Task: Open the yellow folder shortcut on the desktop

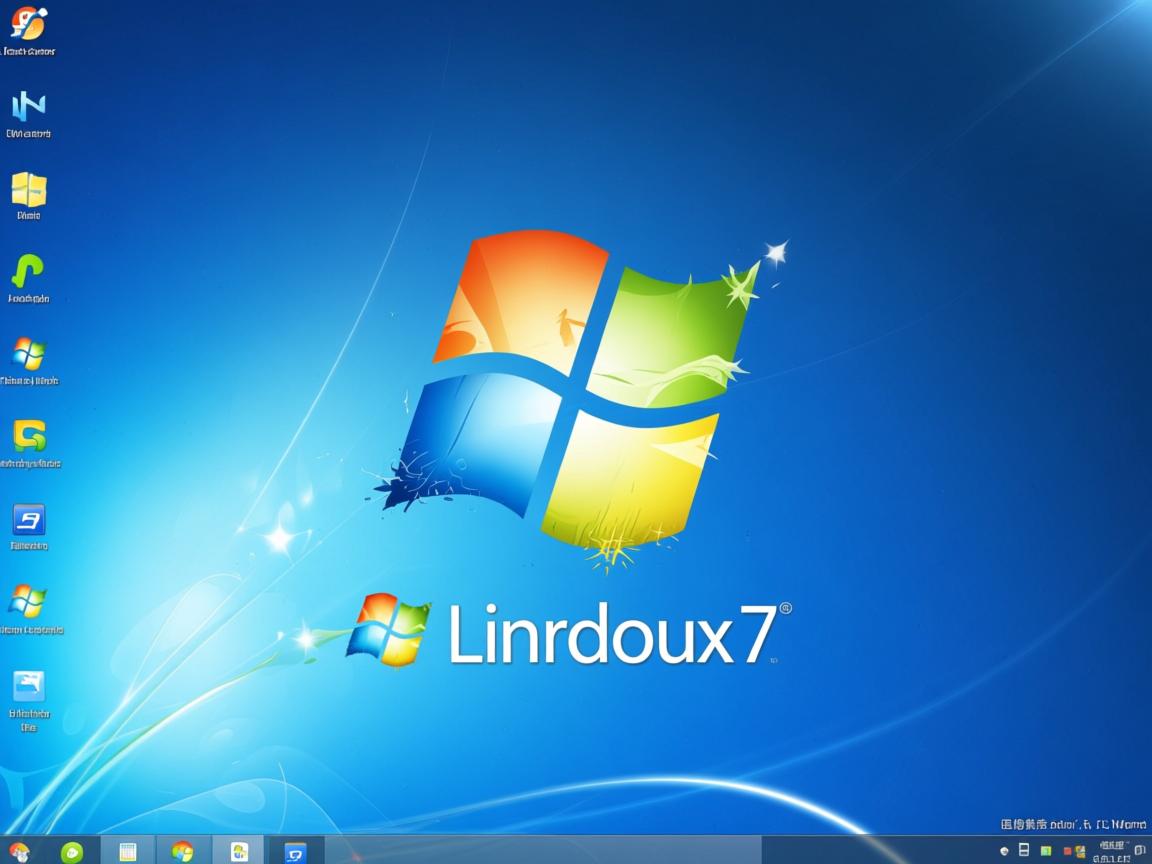Action: [x=30, y=190]
